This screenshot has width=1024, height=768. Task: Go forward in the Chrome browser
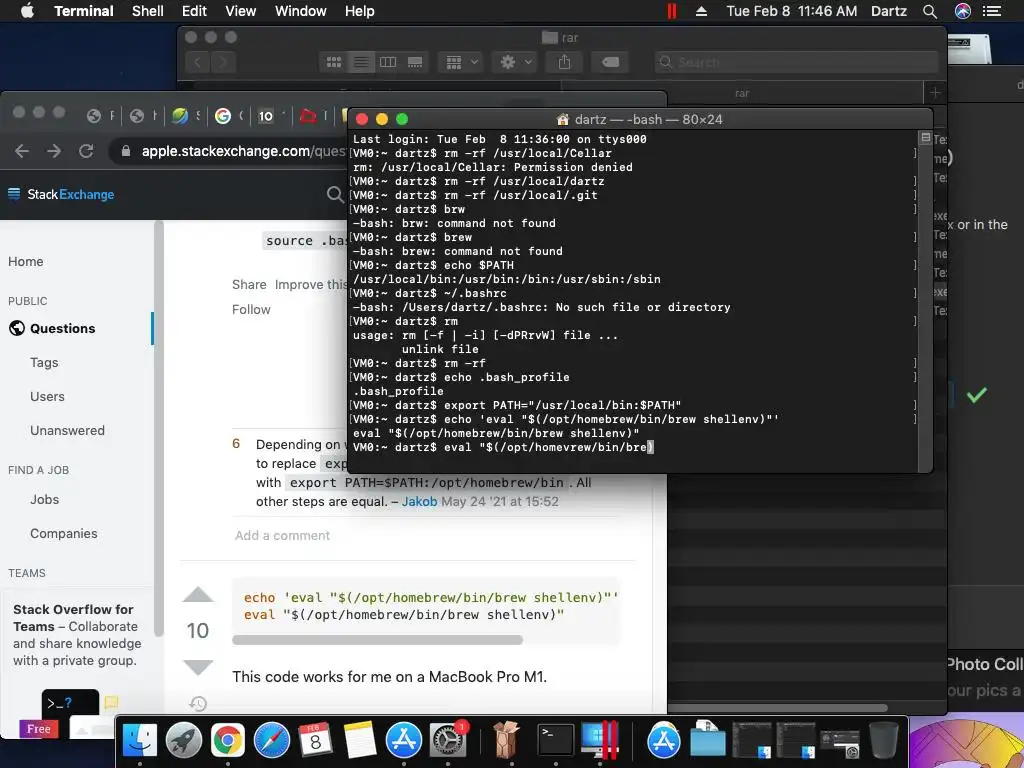54,152
